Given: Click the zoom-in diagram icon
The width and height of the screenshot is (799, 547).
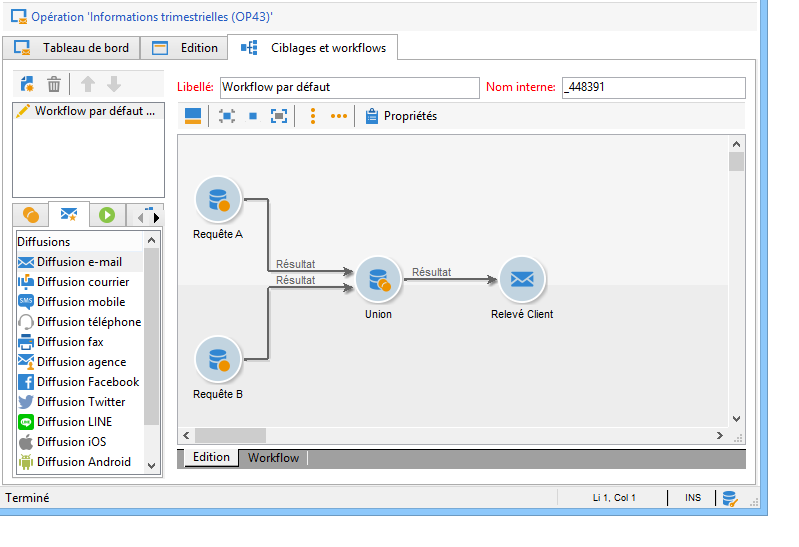Looking at the screenshot, I should (227, 116).
